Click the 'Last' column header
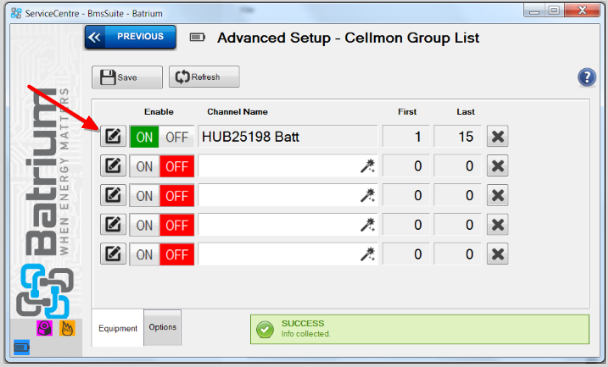 point(466,112)
